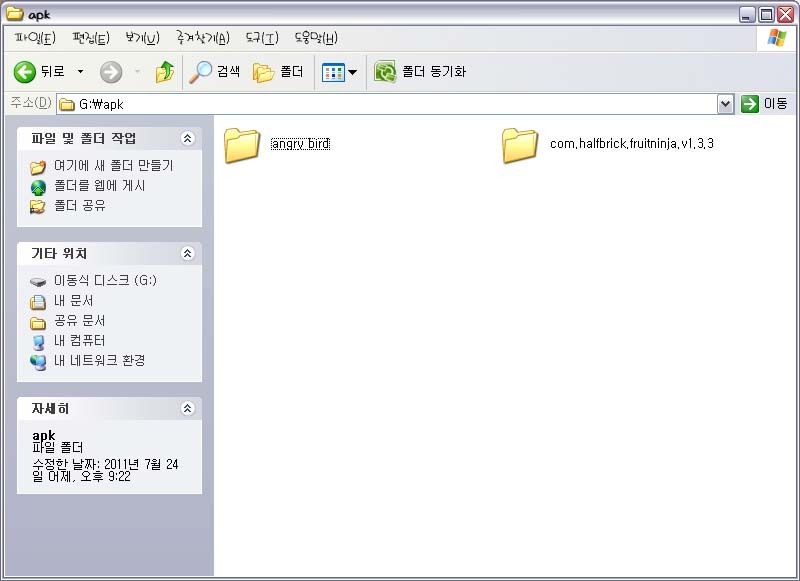The height and width of the screenshot is (581, 800).
Task: Click the Forward arrow icon
Action: [111, 72]
